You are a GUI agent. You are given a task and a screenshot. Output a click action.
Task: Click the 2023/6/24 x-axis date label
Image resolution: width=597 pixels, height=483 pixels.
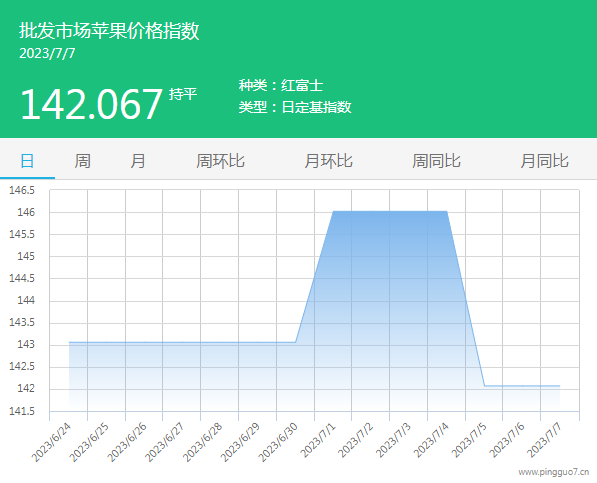51,442
